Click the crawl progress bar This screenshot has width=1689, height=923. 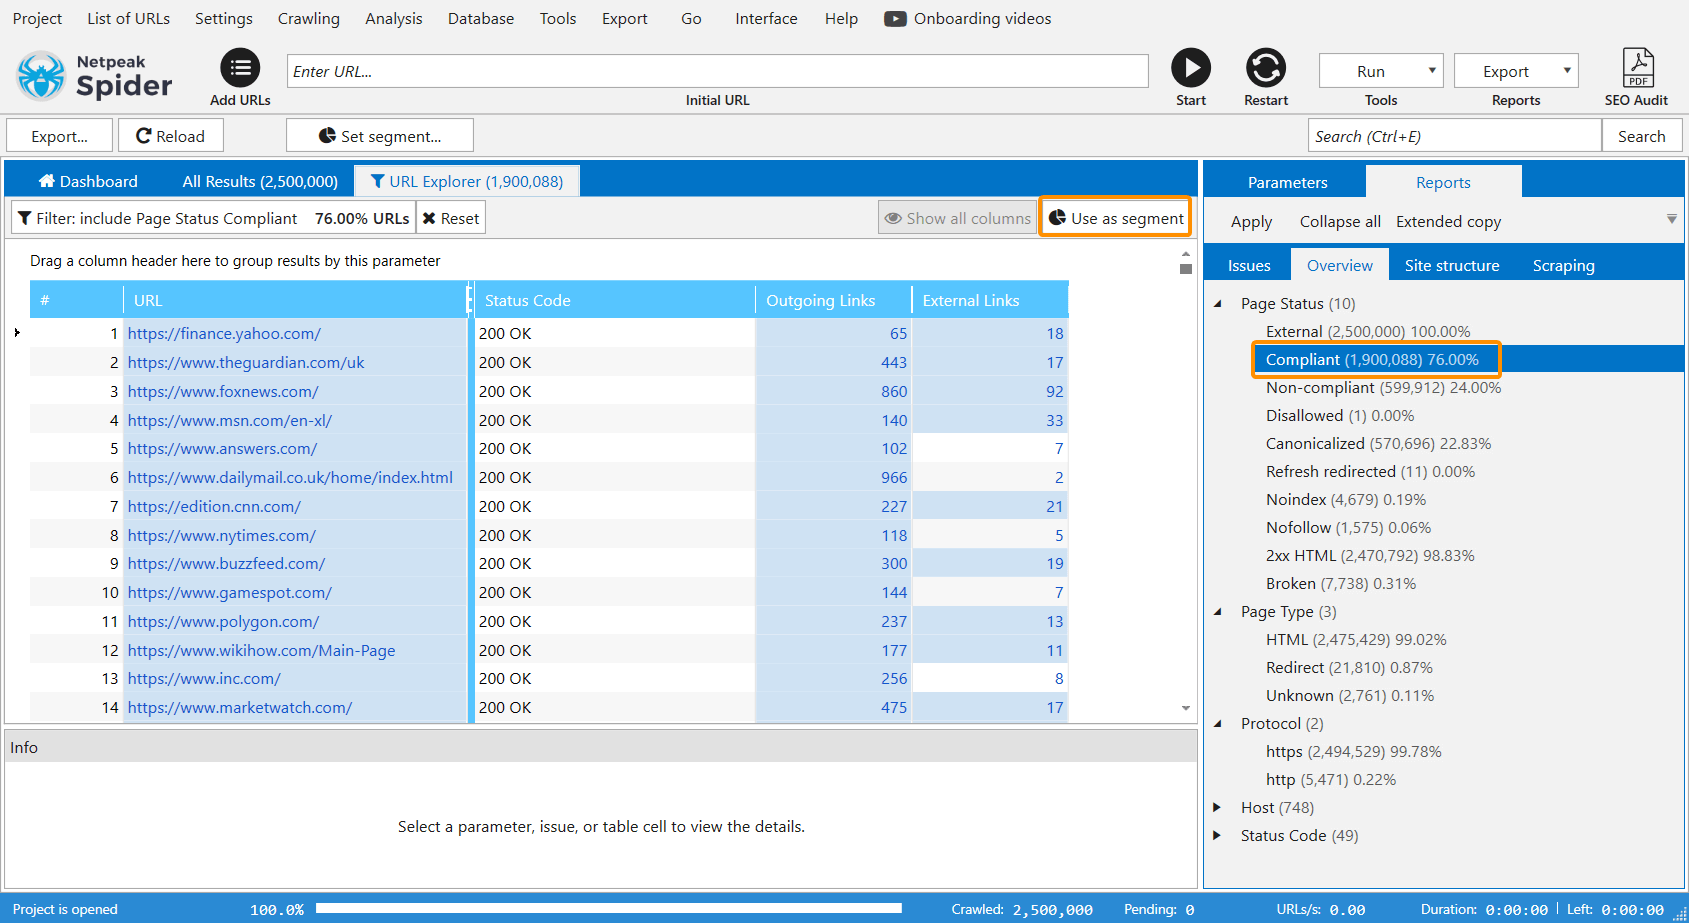click(609, 909)
